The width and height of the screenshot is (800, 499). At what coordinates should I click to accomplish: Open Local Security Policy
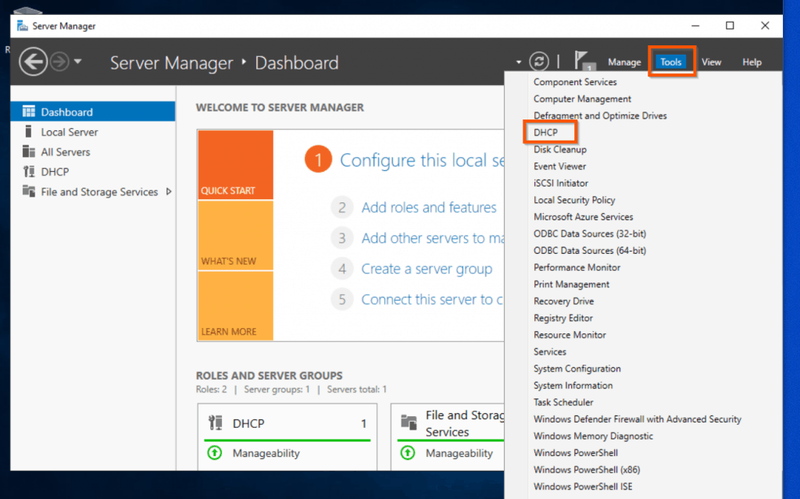[574, 199]
